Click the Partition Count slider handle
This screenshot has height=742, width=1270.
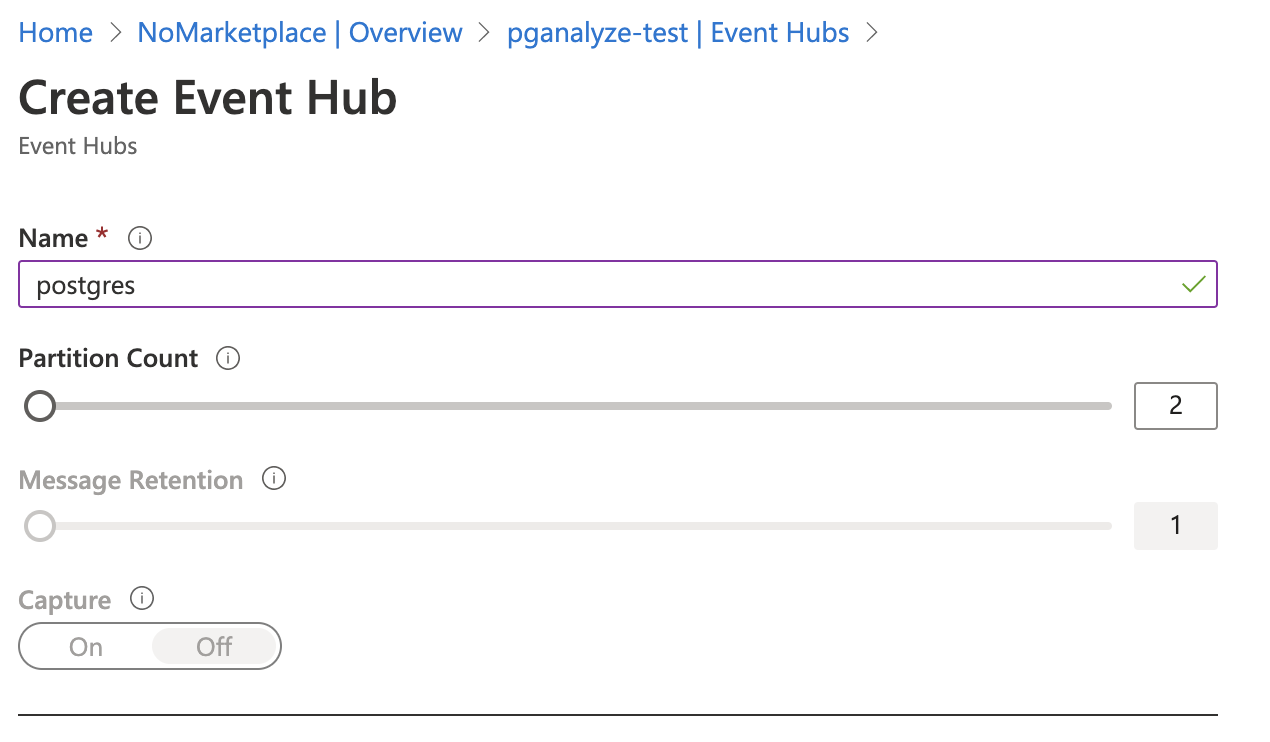pos(40,406)
